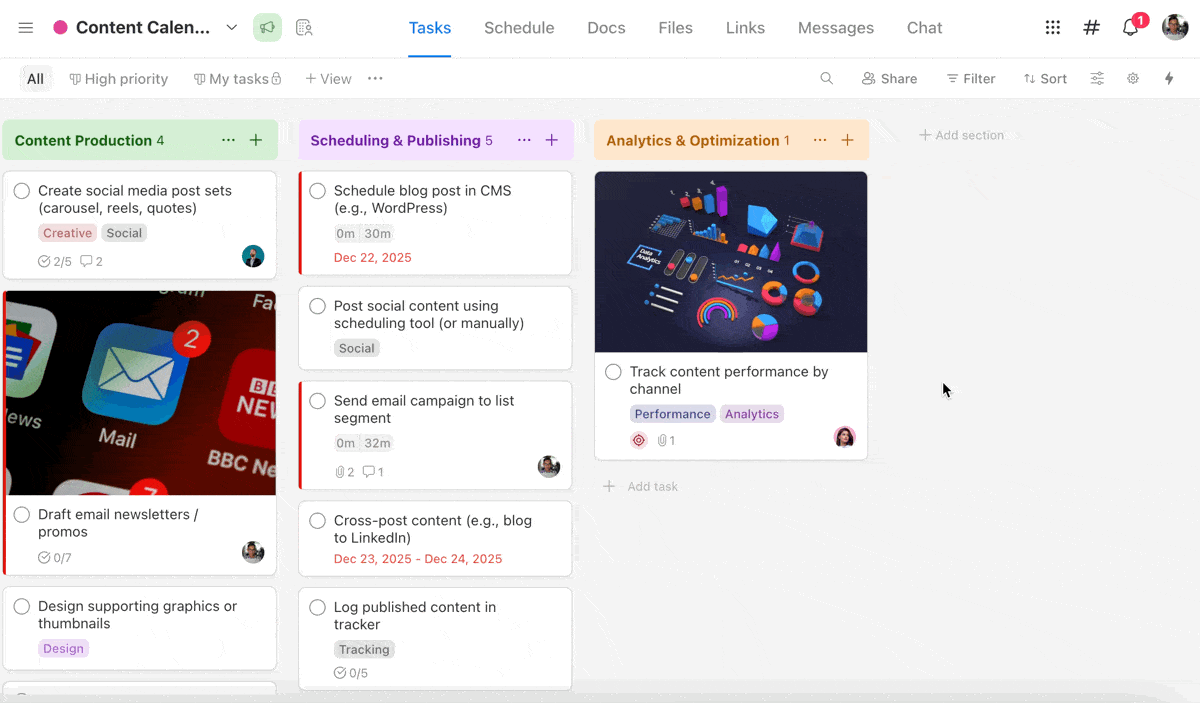The image size is (1200, 703).
Task: Complete Create social media post sets task
Action: [x=22, y=191]
